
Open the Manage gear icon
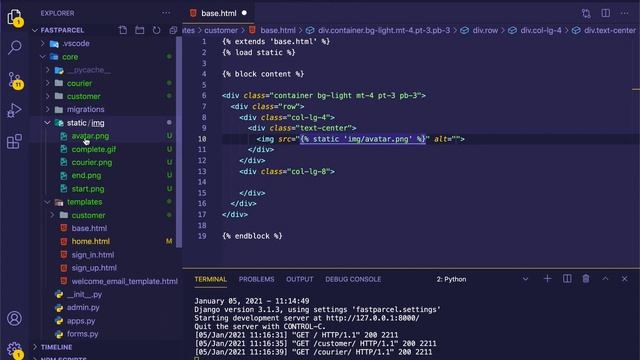pyautogui.click(x=15, y=350)
